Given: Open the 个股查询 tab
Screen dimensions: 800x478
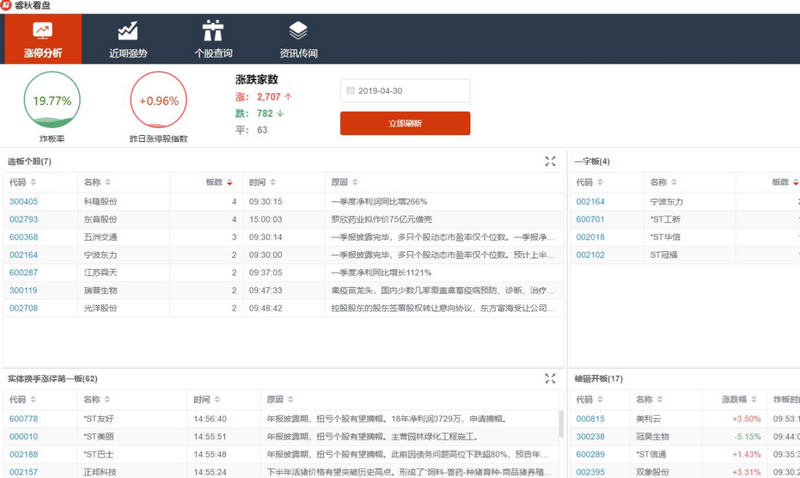Looking at the screenshot, I should tap(213, 39).
